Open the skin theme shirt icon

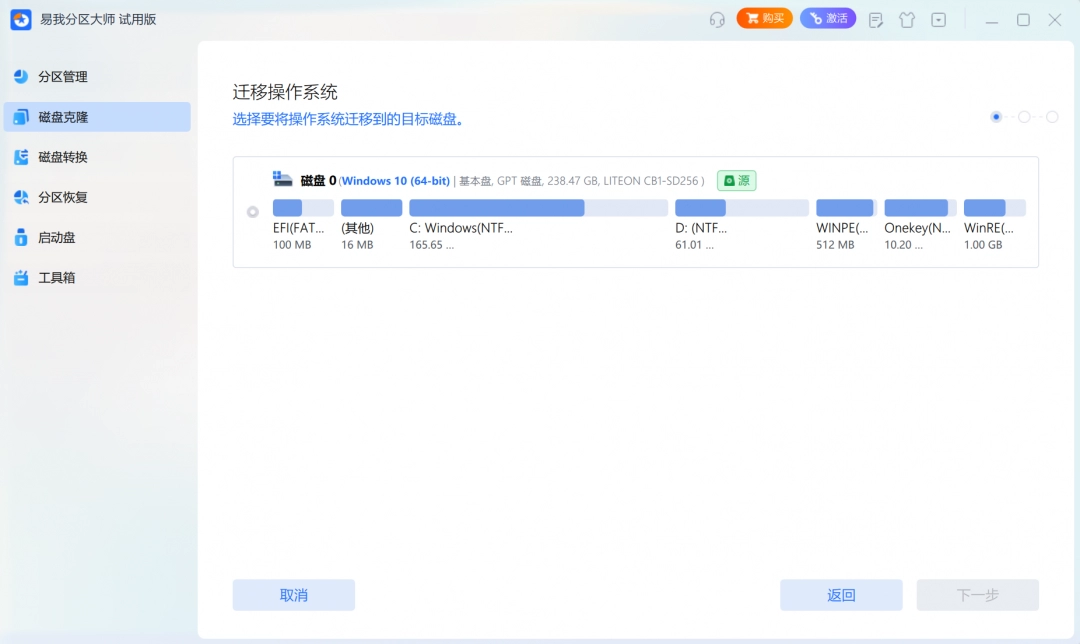point(907,20)
